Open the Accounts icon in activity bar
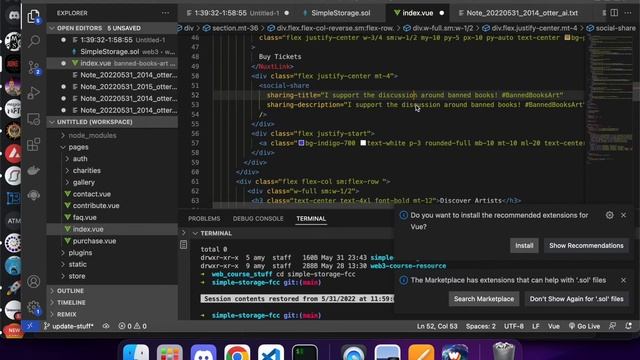 coord(33,282)
